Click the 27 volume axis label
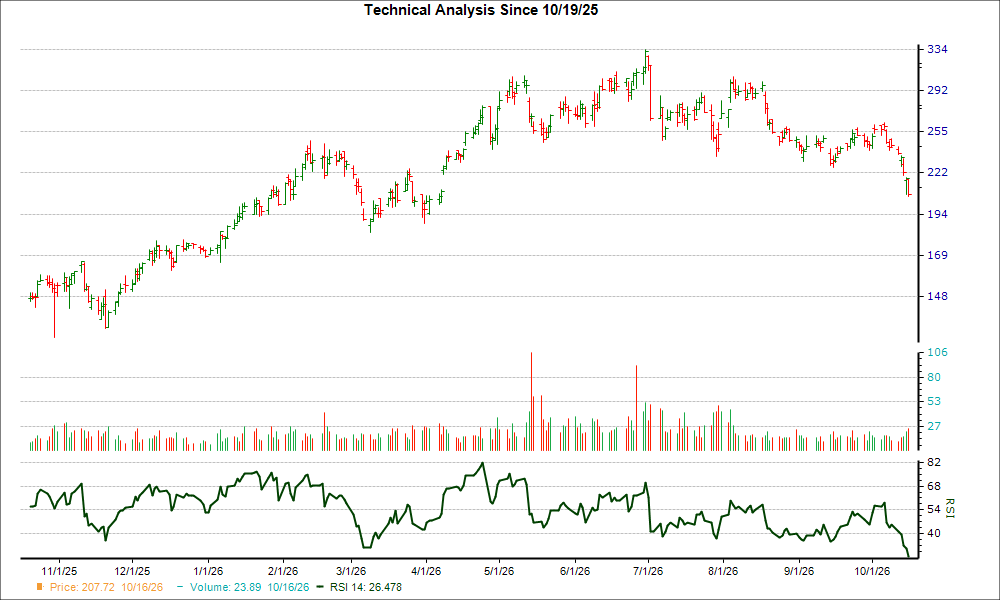The height and width of the screenshot is (600, 1000). [934, 427]
